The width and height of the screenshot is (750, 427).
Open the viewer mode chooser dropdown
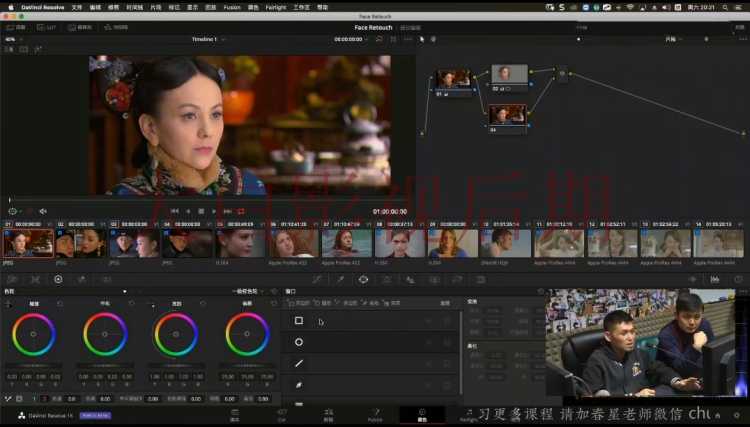tap(14, 211)
